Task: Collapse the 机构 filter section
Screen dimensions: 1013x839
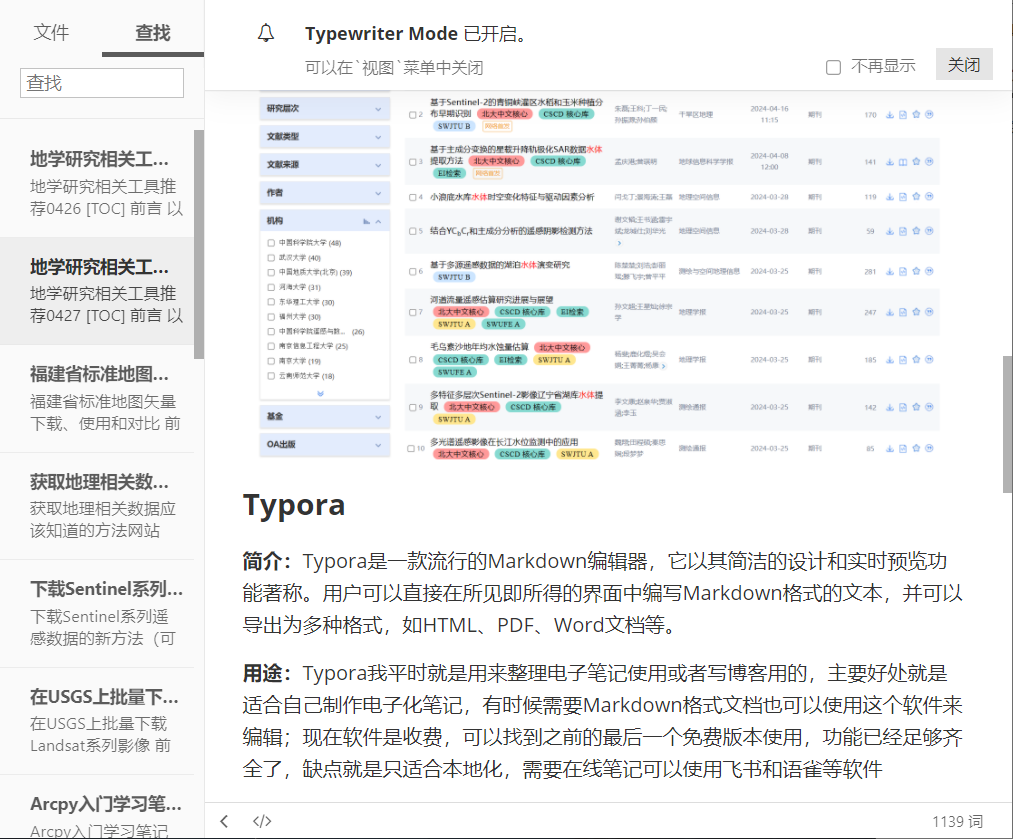Action: coord(379,221)
